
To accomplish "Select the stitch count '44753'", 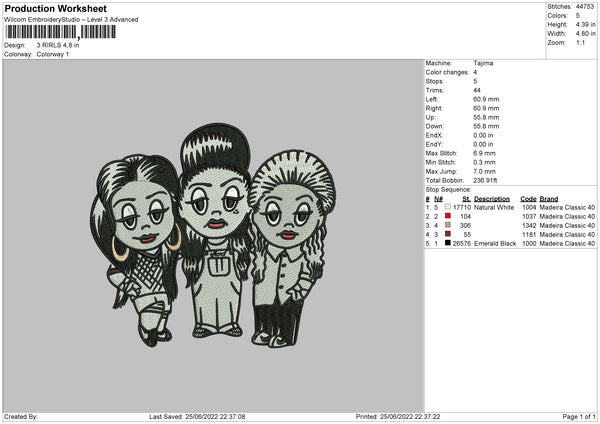I will (585, 7).
